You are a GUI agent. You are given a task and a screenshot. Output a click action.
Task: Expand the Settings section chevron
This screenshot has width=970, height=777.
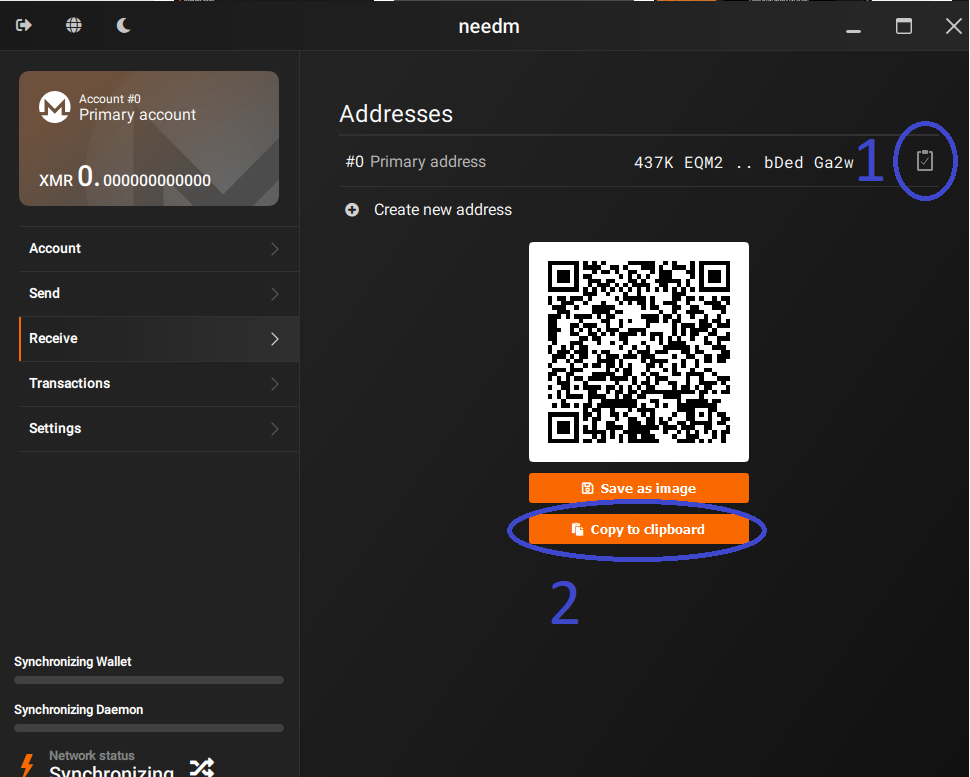(274, 429)
